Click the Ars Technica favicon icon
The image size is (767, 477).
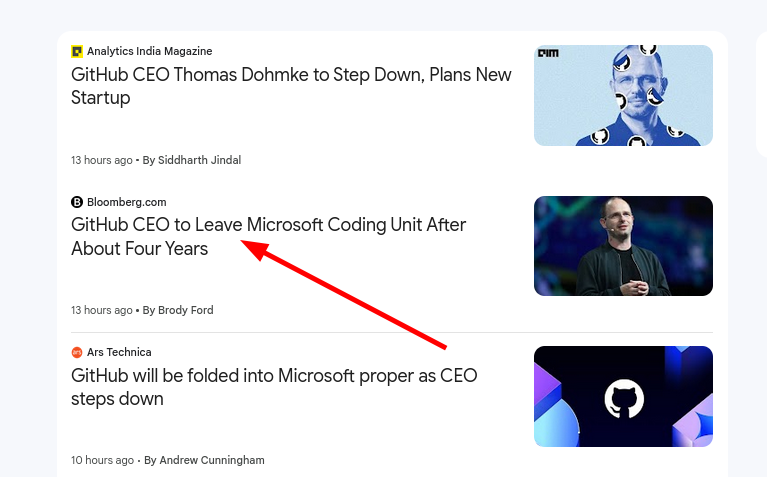[77, 352]
